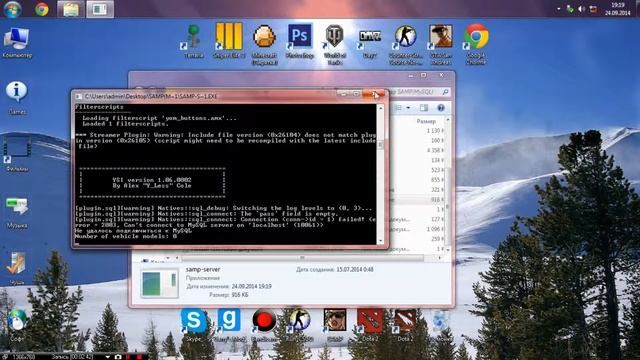Switch to Explorer window in taskbar
This screenshot has width=640, height=360.
pos(71,9)
